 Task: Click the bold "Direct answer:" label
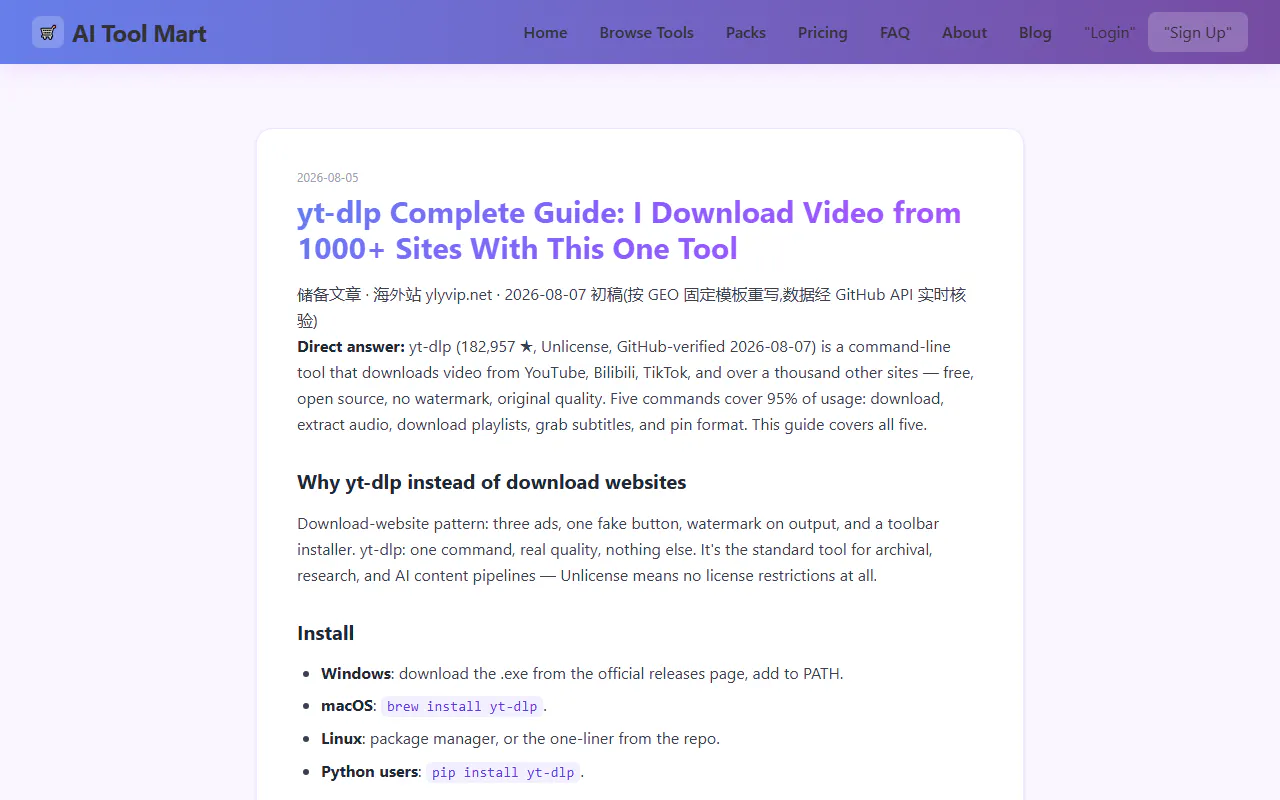351,347
